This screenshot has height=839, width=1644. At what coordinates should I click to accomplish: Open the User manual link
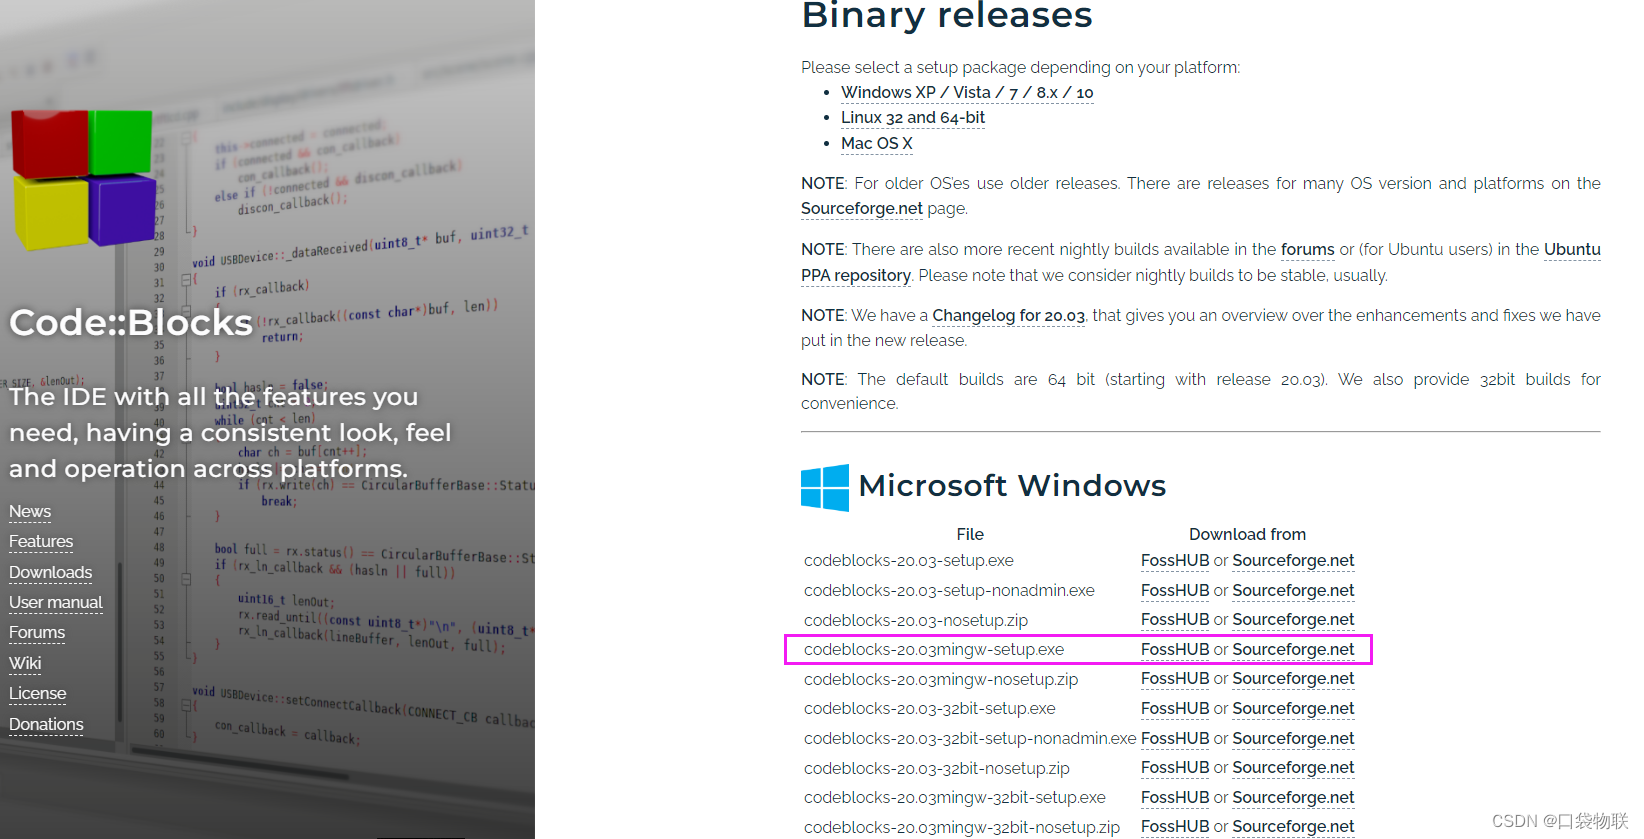click(56, 603)
